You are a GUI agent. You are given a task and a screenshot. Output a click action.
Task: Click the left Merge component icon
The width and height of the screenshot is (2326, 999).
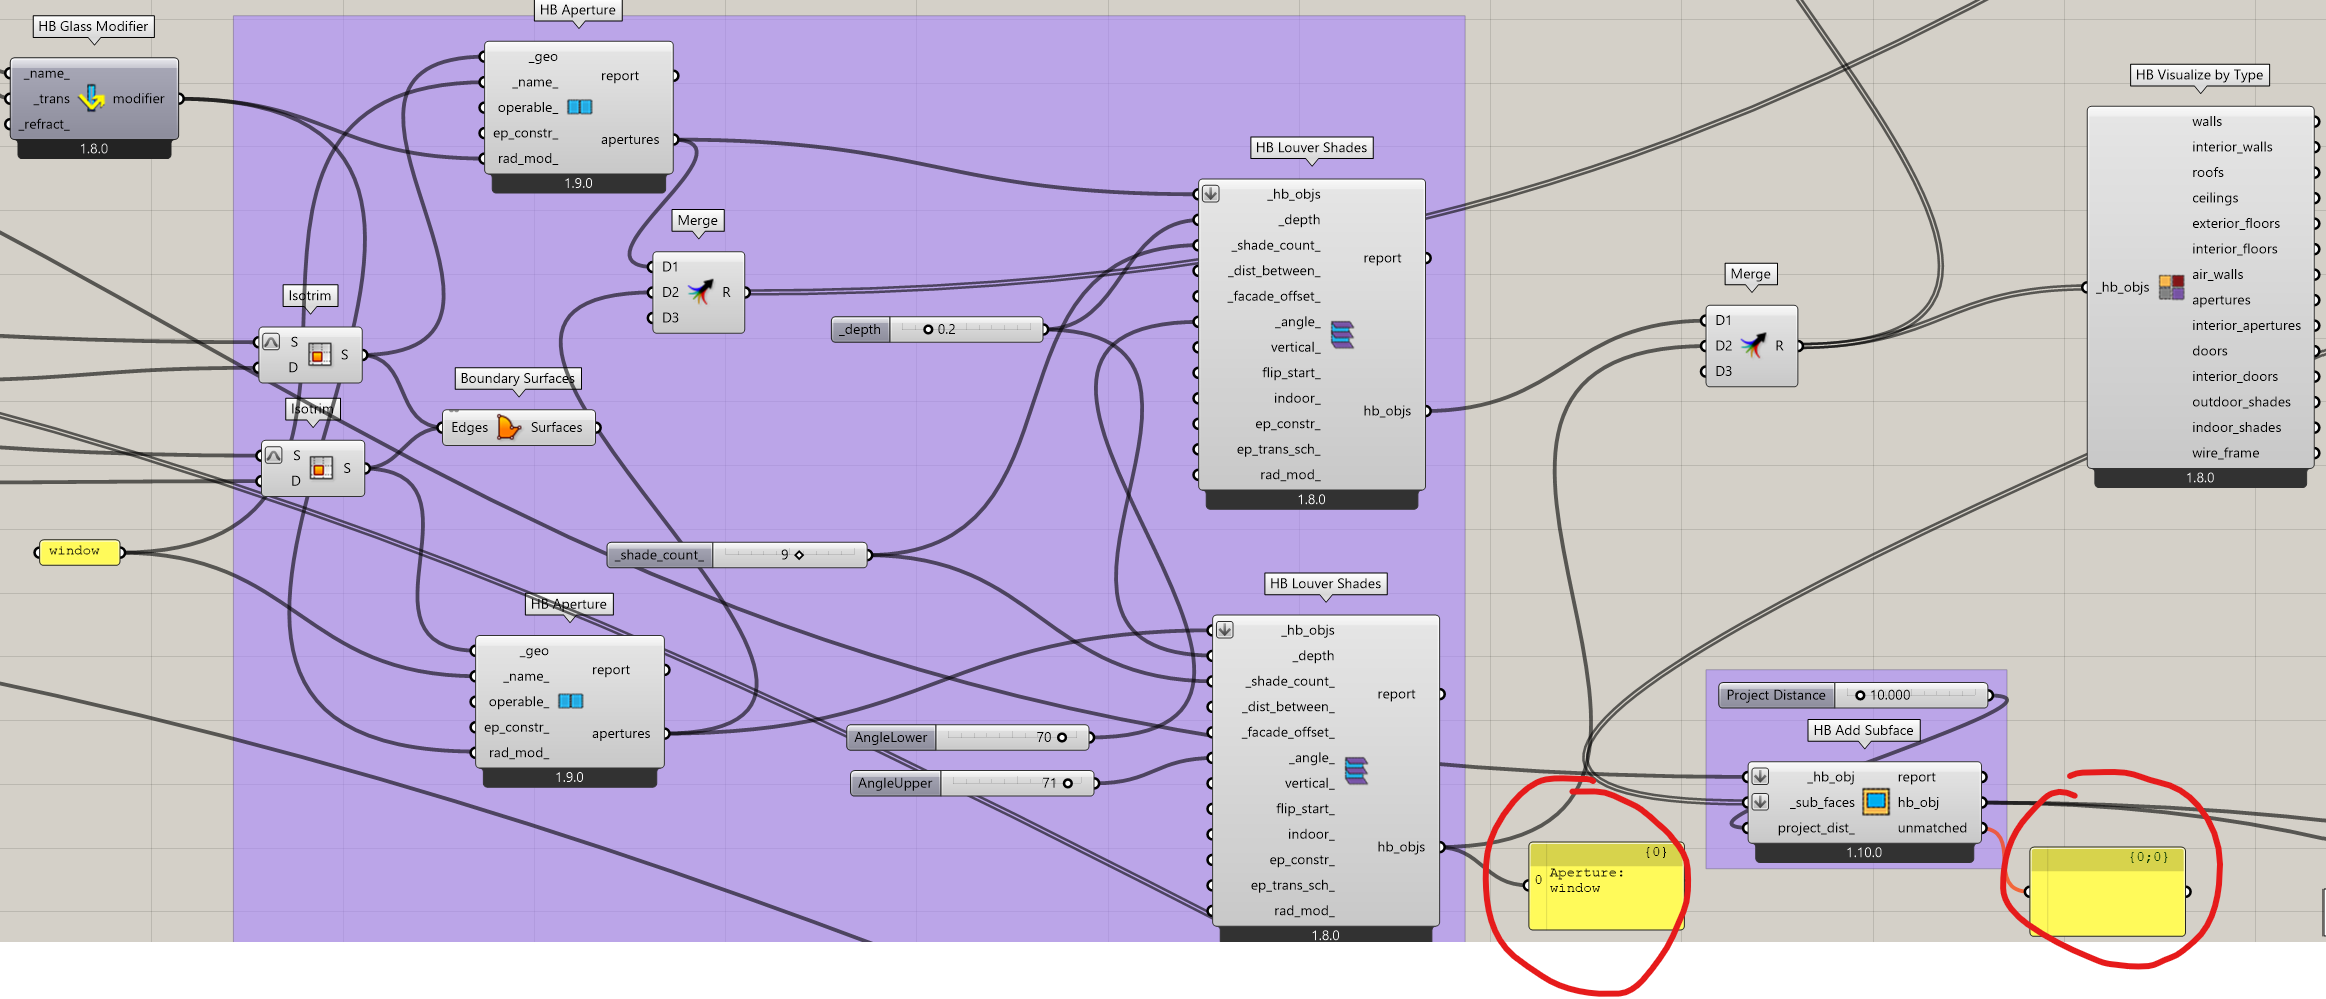coord(700,292)
